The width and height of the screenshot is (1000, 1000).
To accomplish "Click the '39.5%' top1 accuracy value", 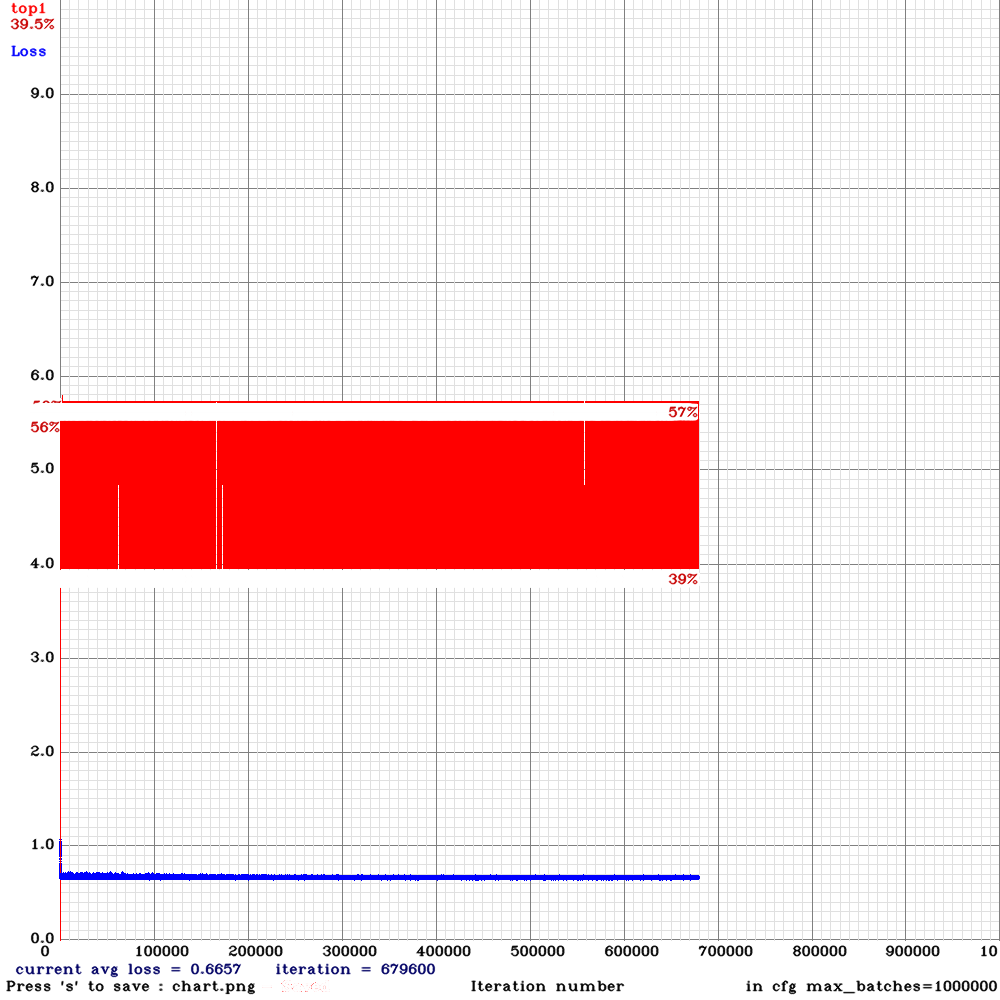I will [33, 25].
